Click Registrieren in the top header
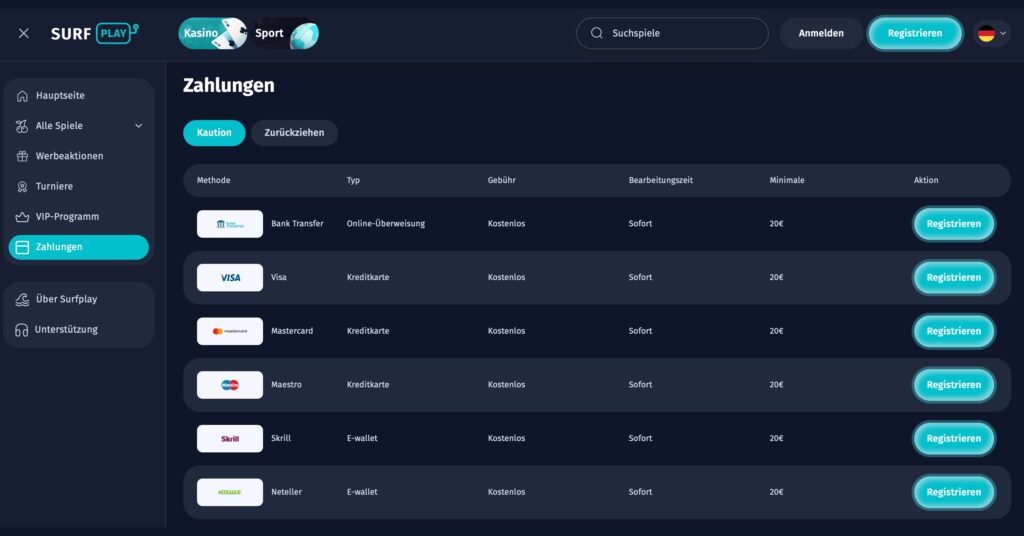This screenshot has height=536, width=1024. [x=914, y=33]
